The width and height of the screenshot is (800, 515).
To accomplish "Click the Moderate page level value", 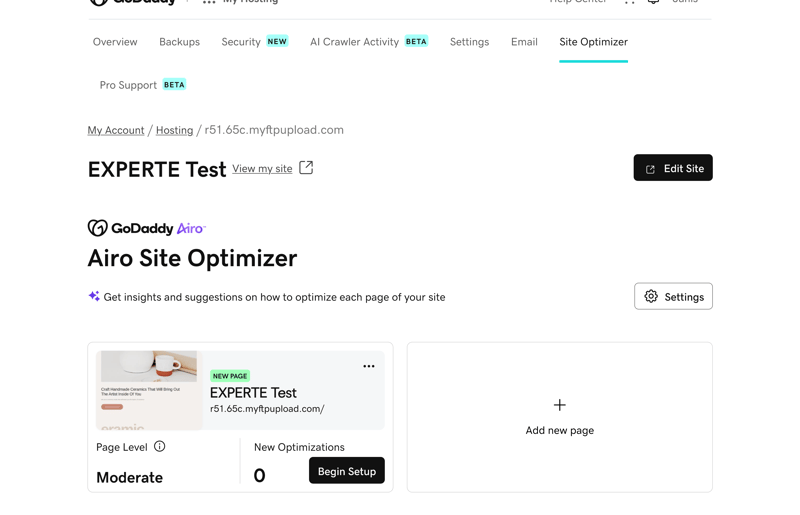I will pos(130,478).
